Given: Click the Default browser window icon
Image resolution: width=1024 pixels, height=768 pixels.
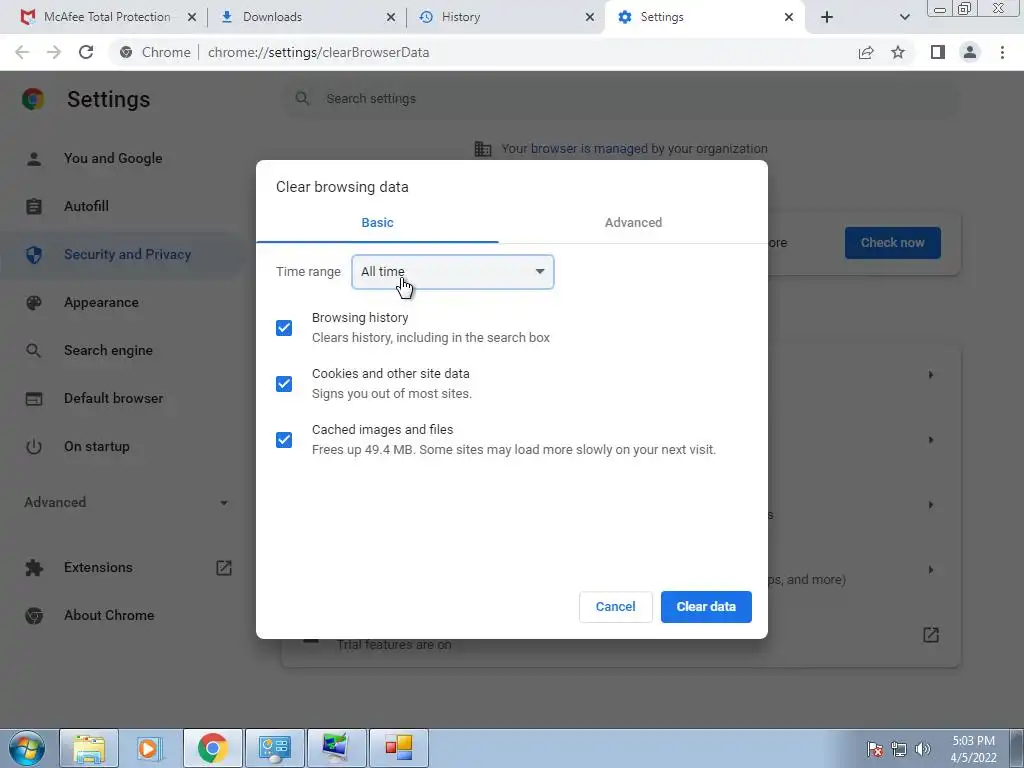Looking at the screenshot, I should [x=34, y=398].
